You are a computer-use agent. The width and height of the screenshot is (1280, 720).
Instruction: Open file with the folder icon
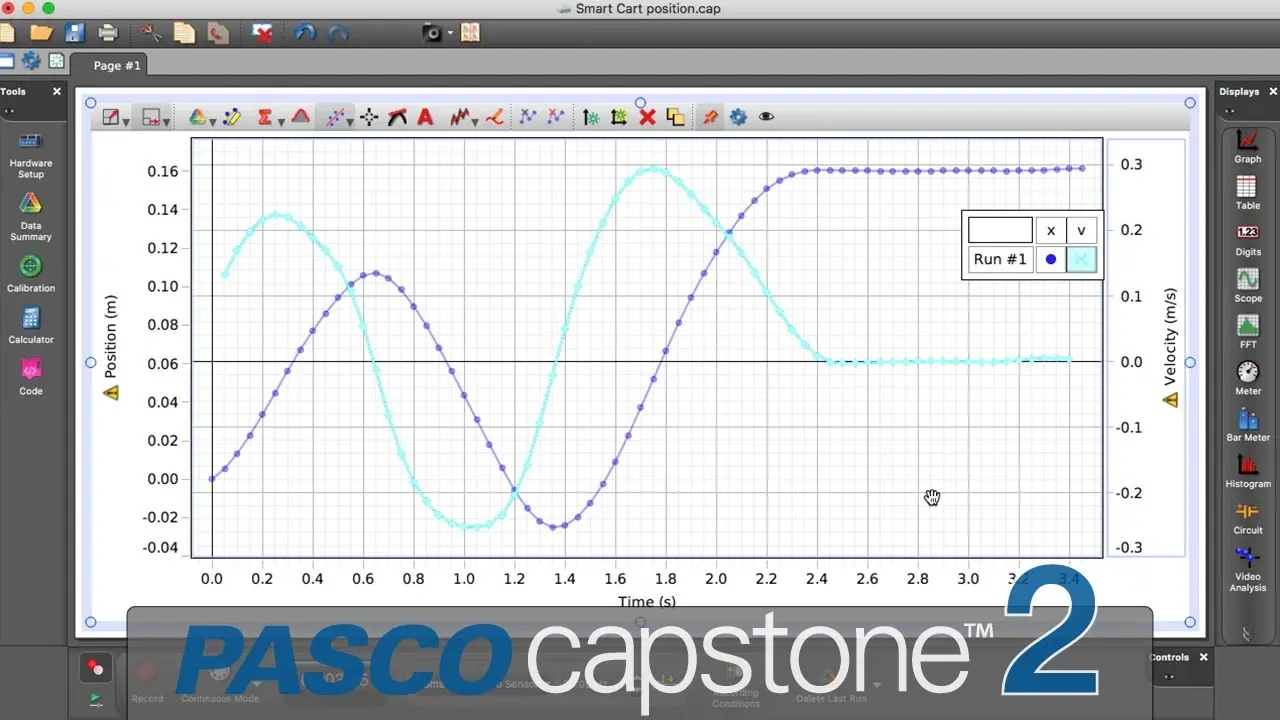41,33
